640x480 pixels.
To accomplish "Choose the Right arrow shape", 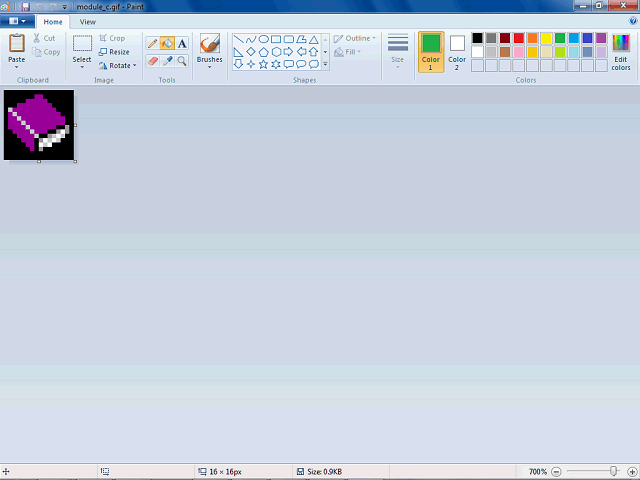I will [289, 52].
